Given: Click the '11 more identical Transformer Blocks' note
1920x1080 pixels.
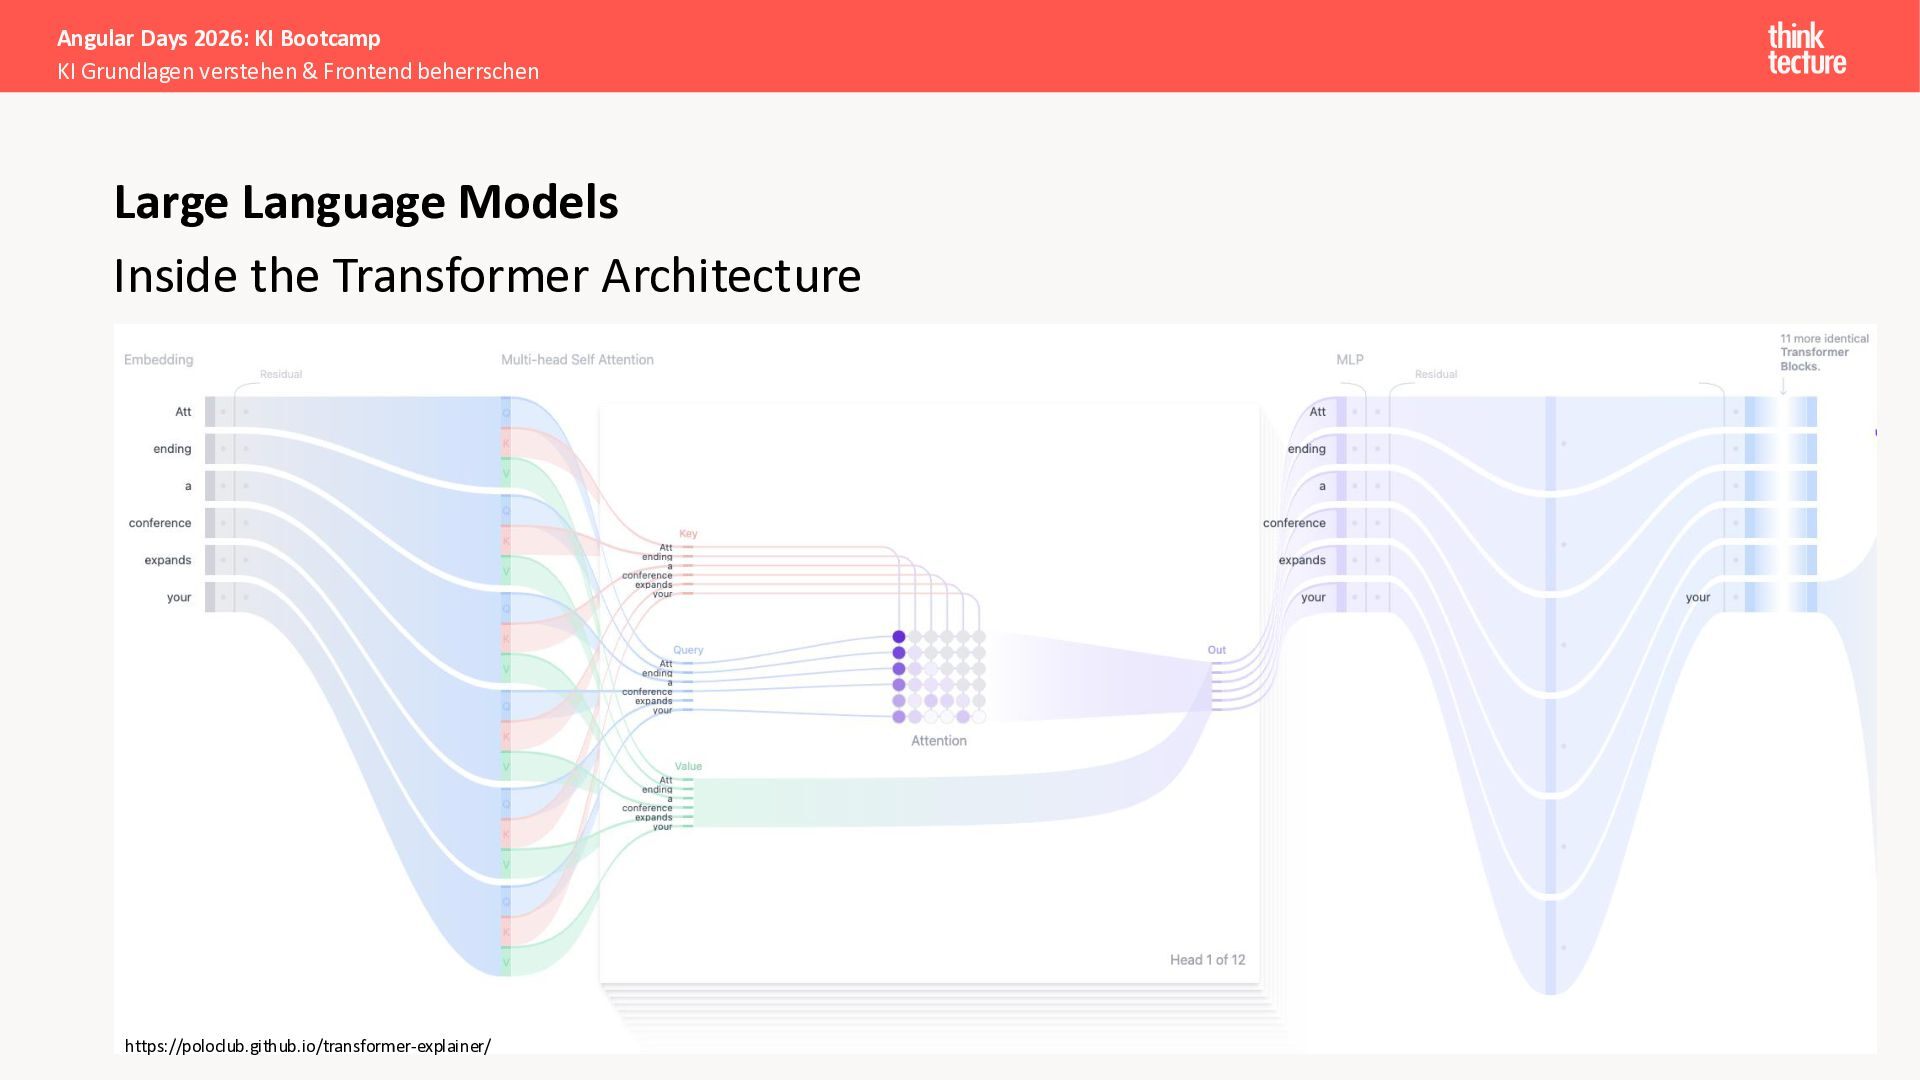Looking at the screenshot, I should coord(1823,353).
